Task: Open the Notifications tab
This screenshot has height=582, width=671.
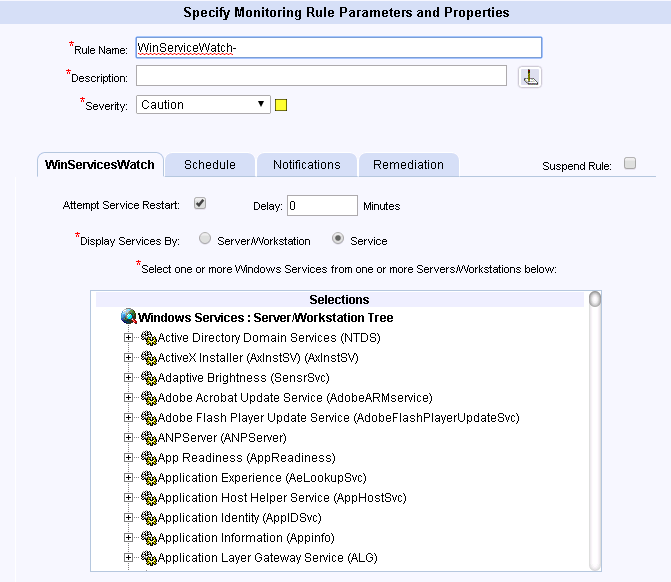Action: pos(307,165)
